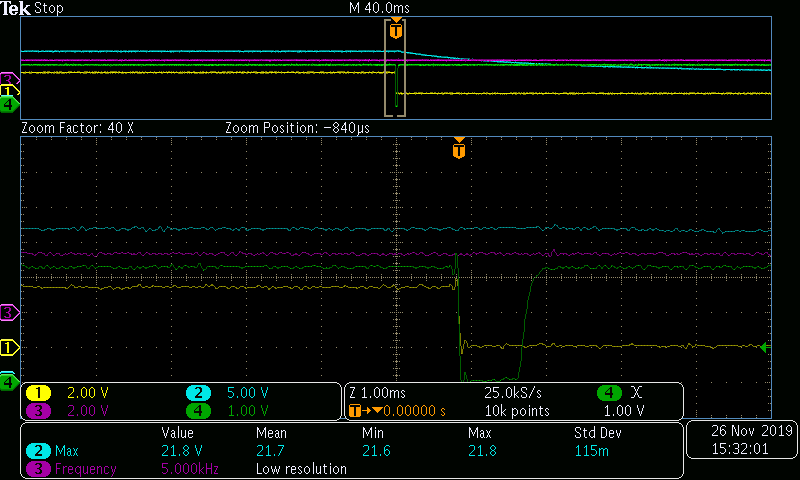
Task: Click the orange trigger position T icon in readout
Action: coord(355,411)
